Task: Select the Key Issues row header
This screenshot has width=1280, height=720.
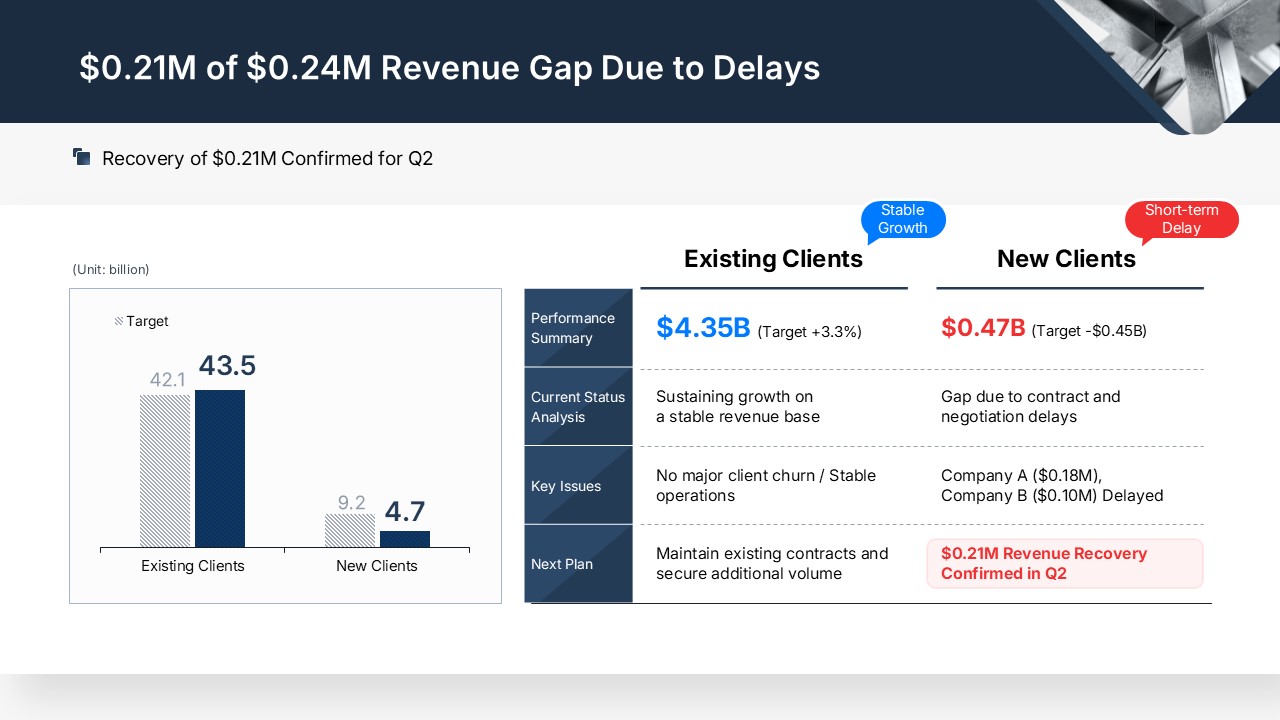Action: pyautogui.click(x=578, y=486)
